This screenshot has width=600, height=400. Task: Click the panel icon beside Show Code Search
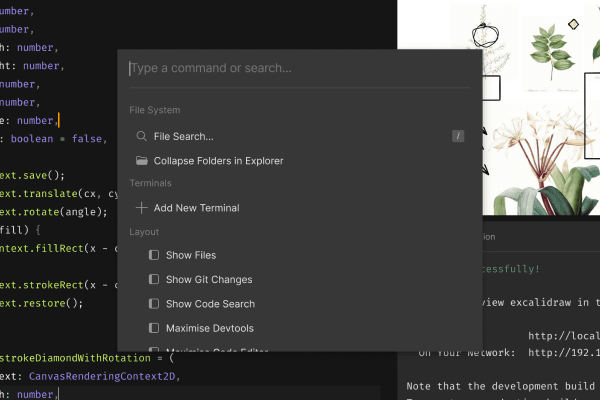pos(153,304)
